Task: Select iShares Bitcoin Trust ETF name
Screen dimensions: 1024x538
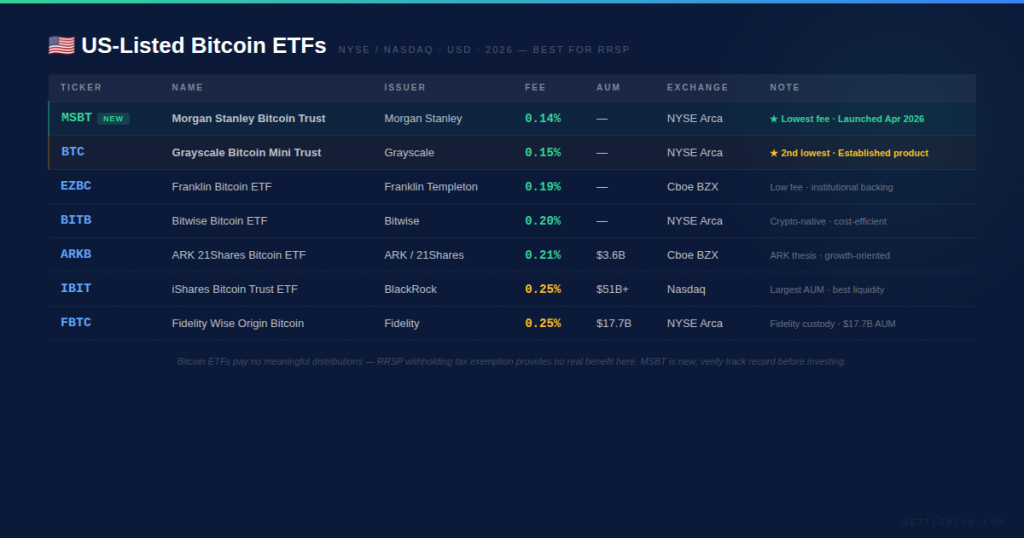Action: [234, 289]
